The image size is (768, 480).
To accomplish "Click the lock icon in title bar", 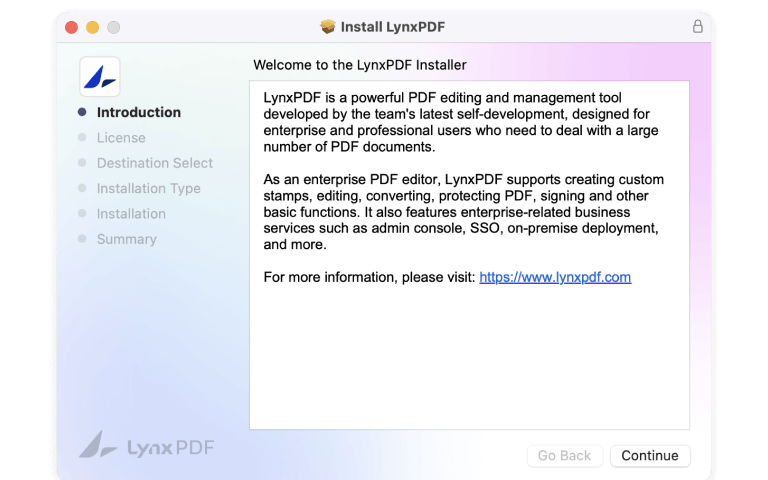I will (x=697, y=27).
